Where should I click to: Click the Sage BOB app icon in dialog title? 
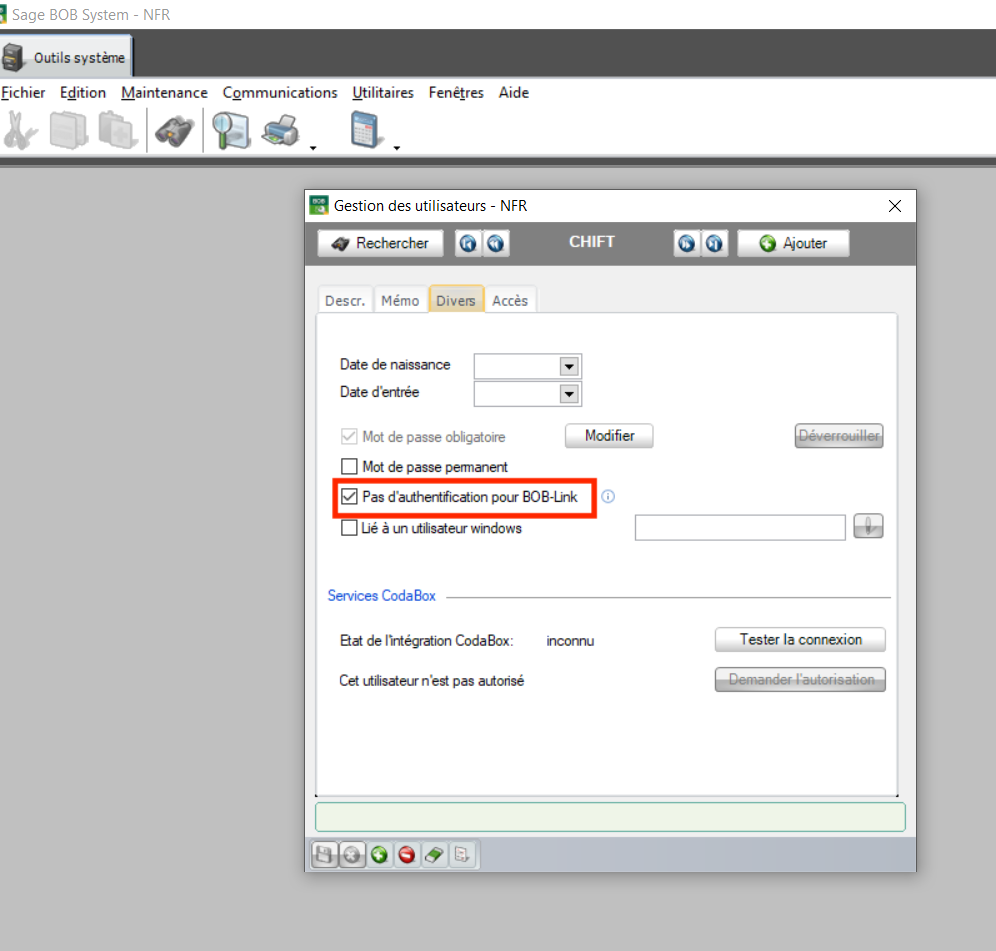319,205
